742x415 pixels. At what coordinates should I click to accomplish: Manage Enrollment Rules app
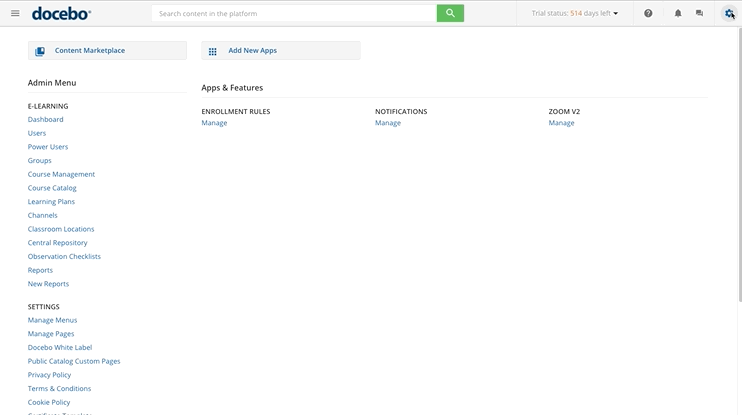click(214, 123)
